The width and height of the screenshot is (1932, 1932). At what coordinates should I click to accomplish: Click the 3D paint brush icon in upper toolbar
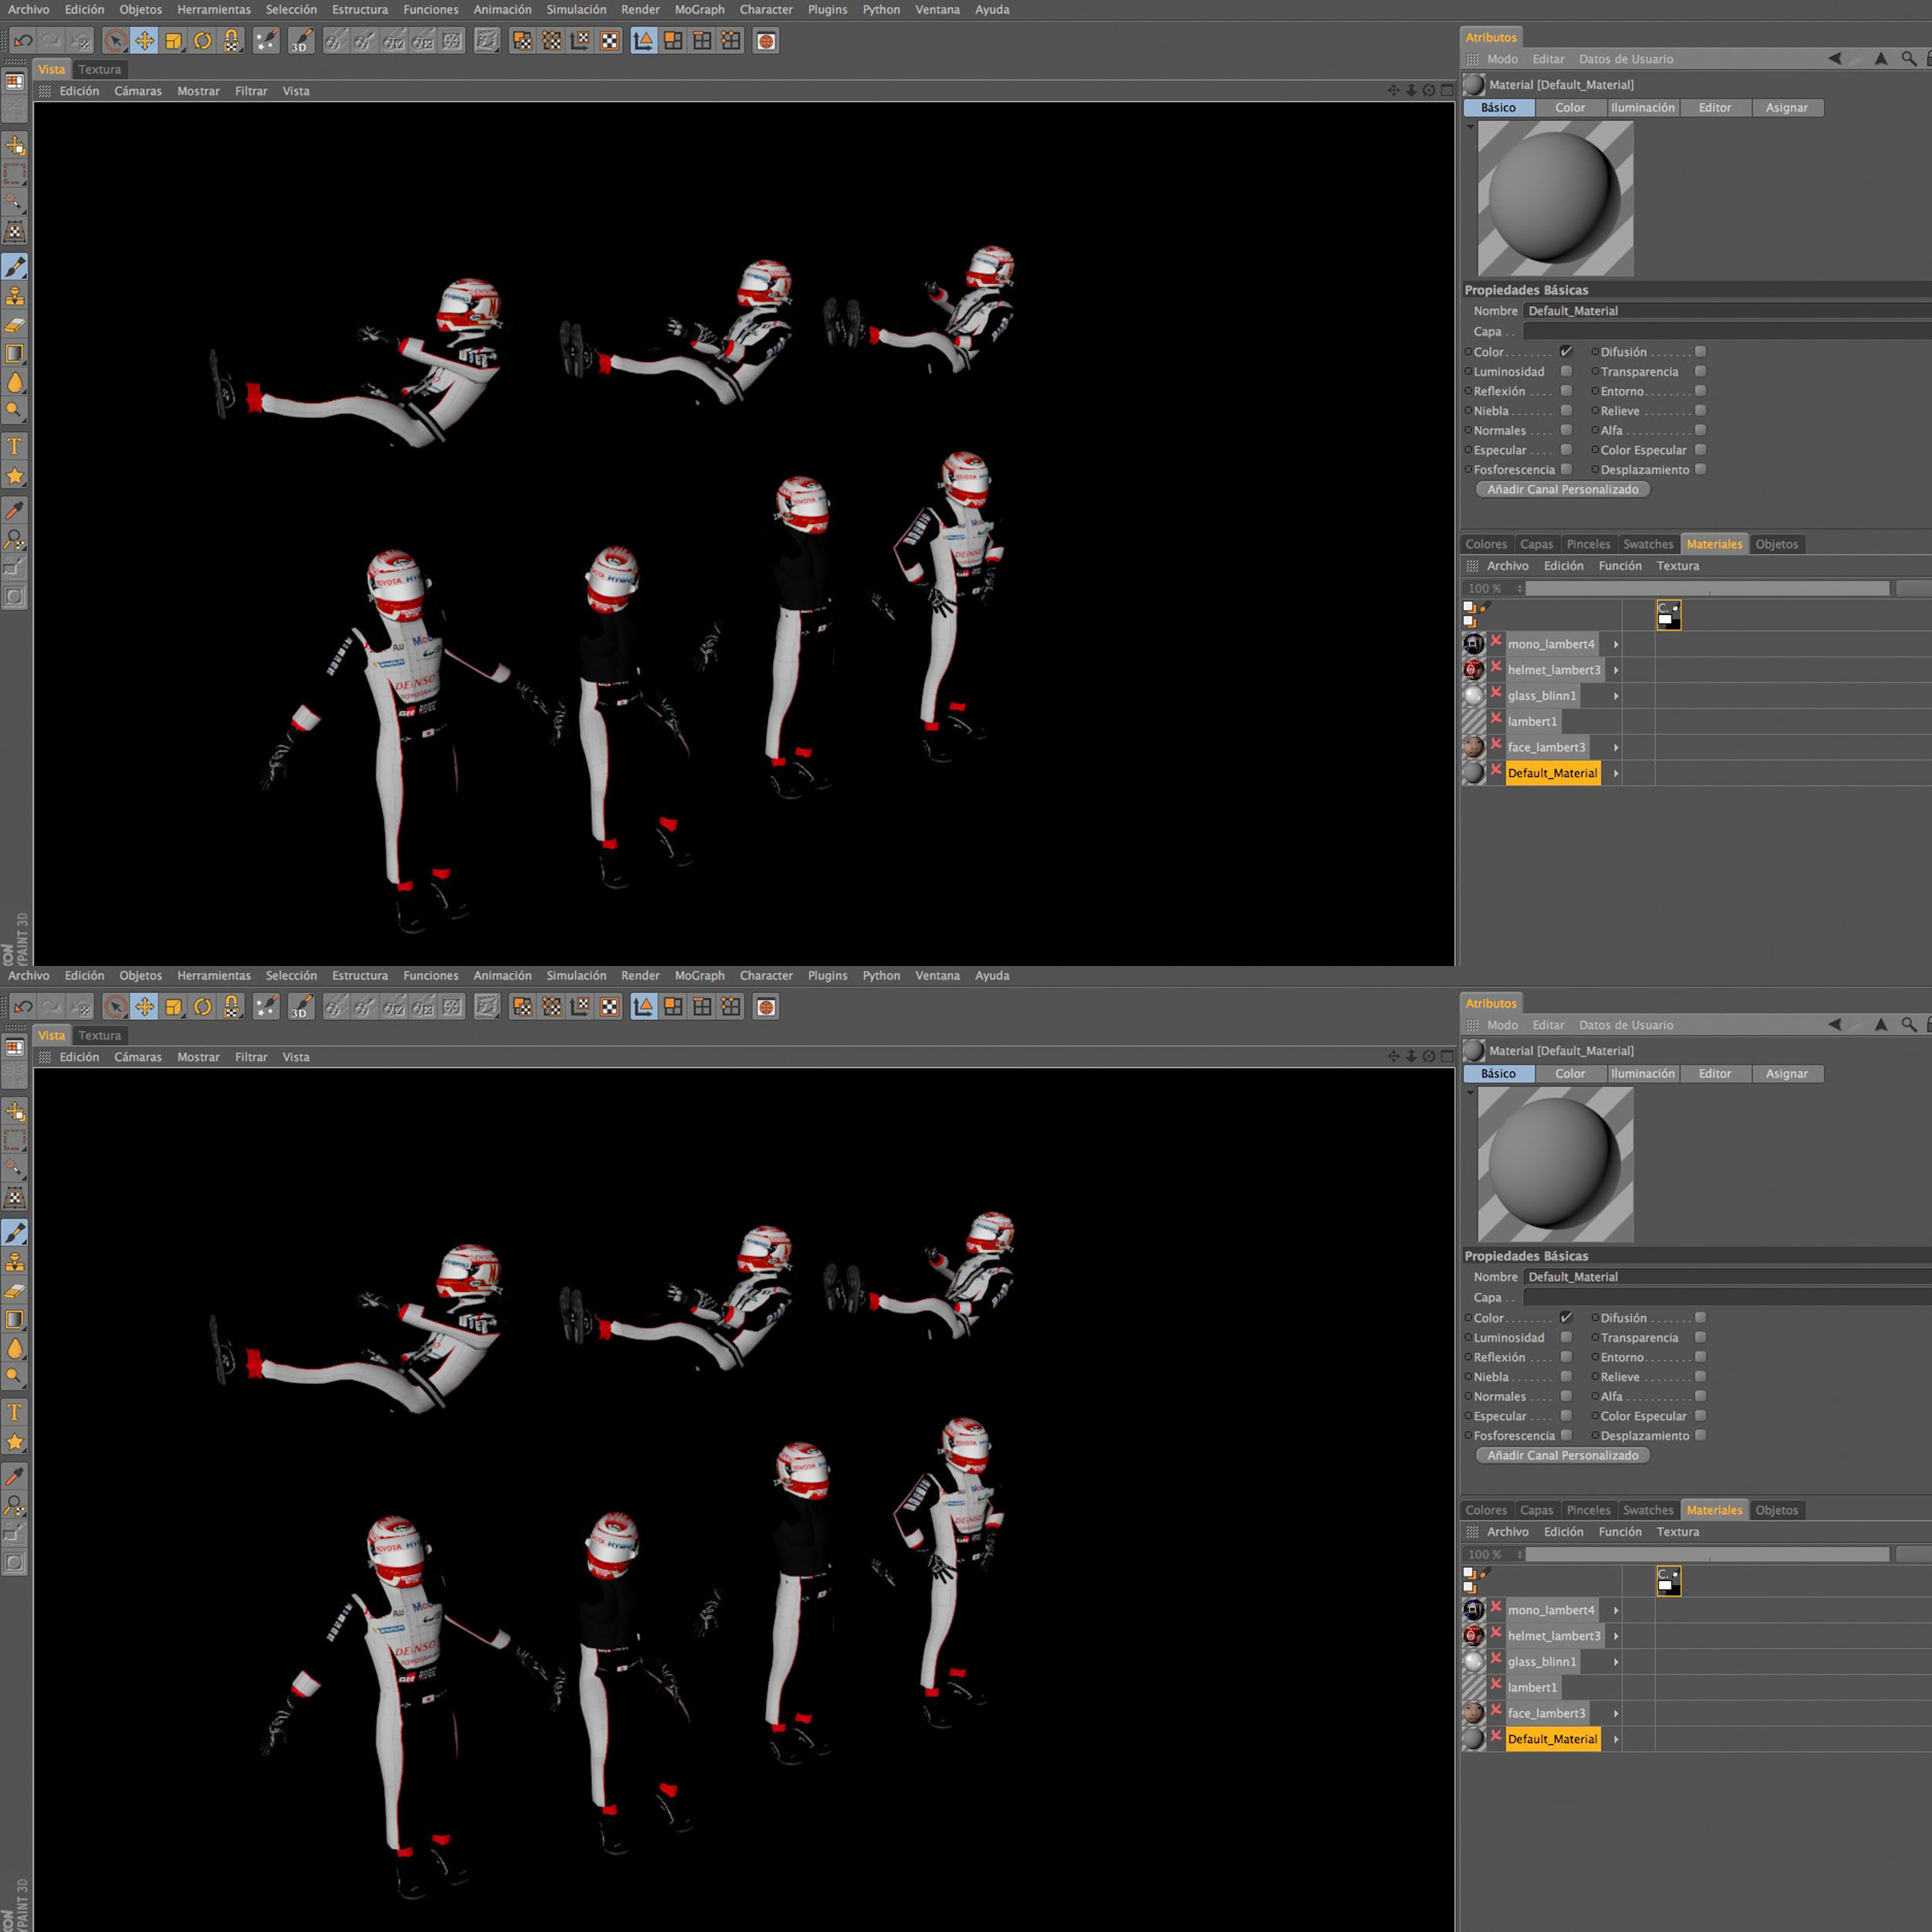pyautogui.click(x=301, y=41)
